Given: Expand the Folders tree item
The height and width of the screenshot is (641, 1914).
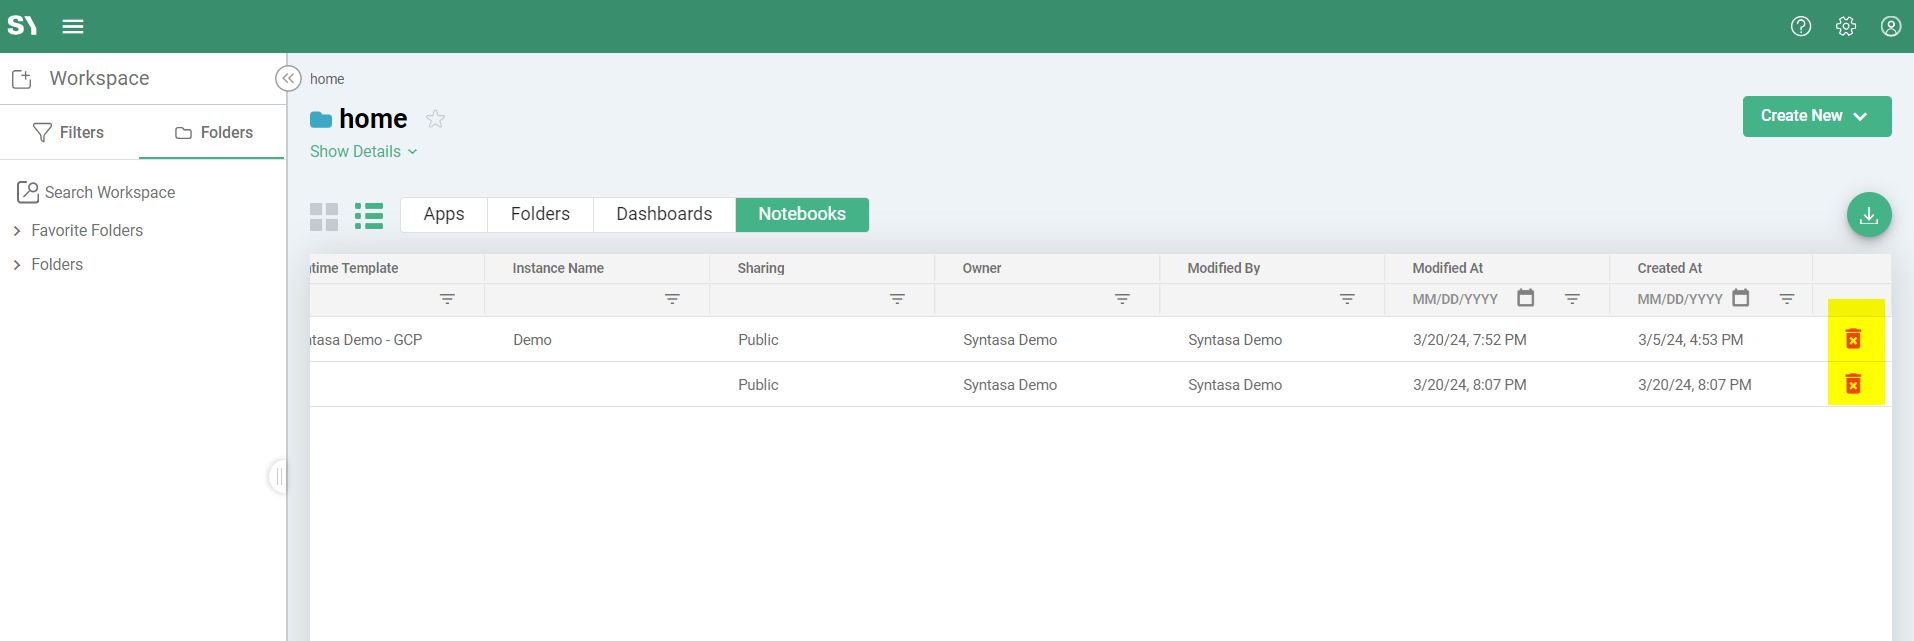Looking at the screenshot, I should (17, 265).
